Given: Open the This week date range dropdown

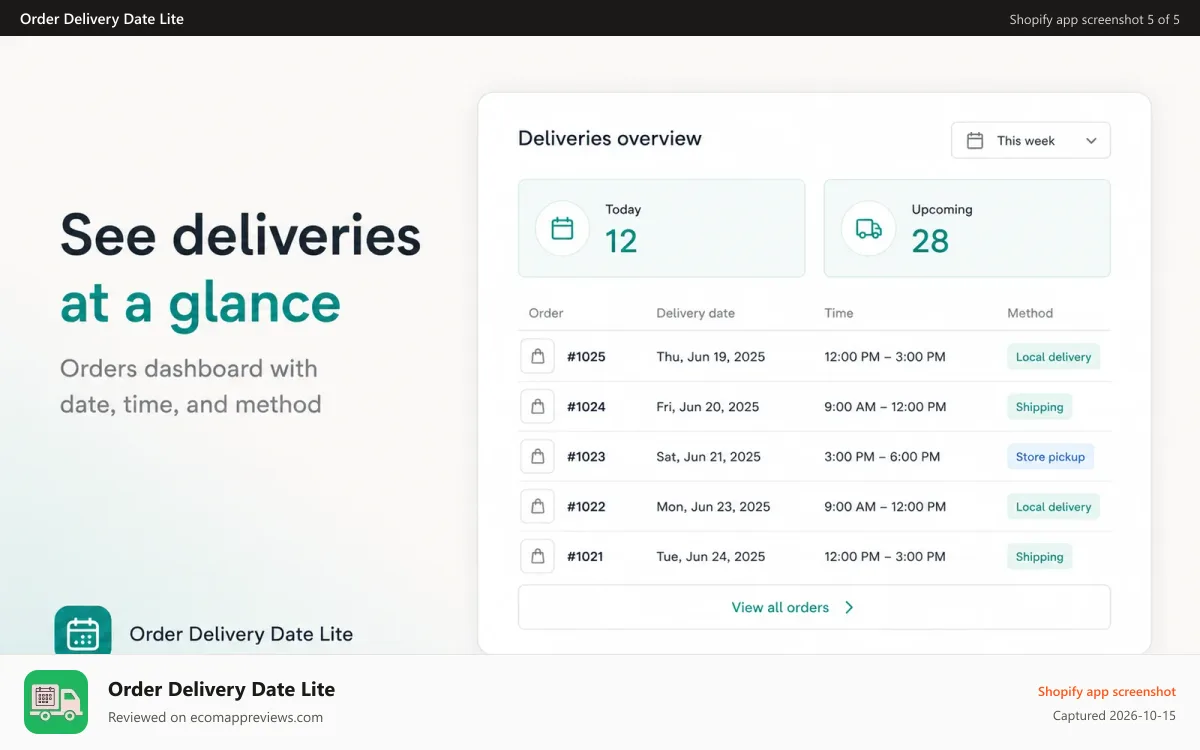Looking at the screenshot, I should coord(1030,140).
